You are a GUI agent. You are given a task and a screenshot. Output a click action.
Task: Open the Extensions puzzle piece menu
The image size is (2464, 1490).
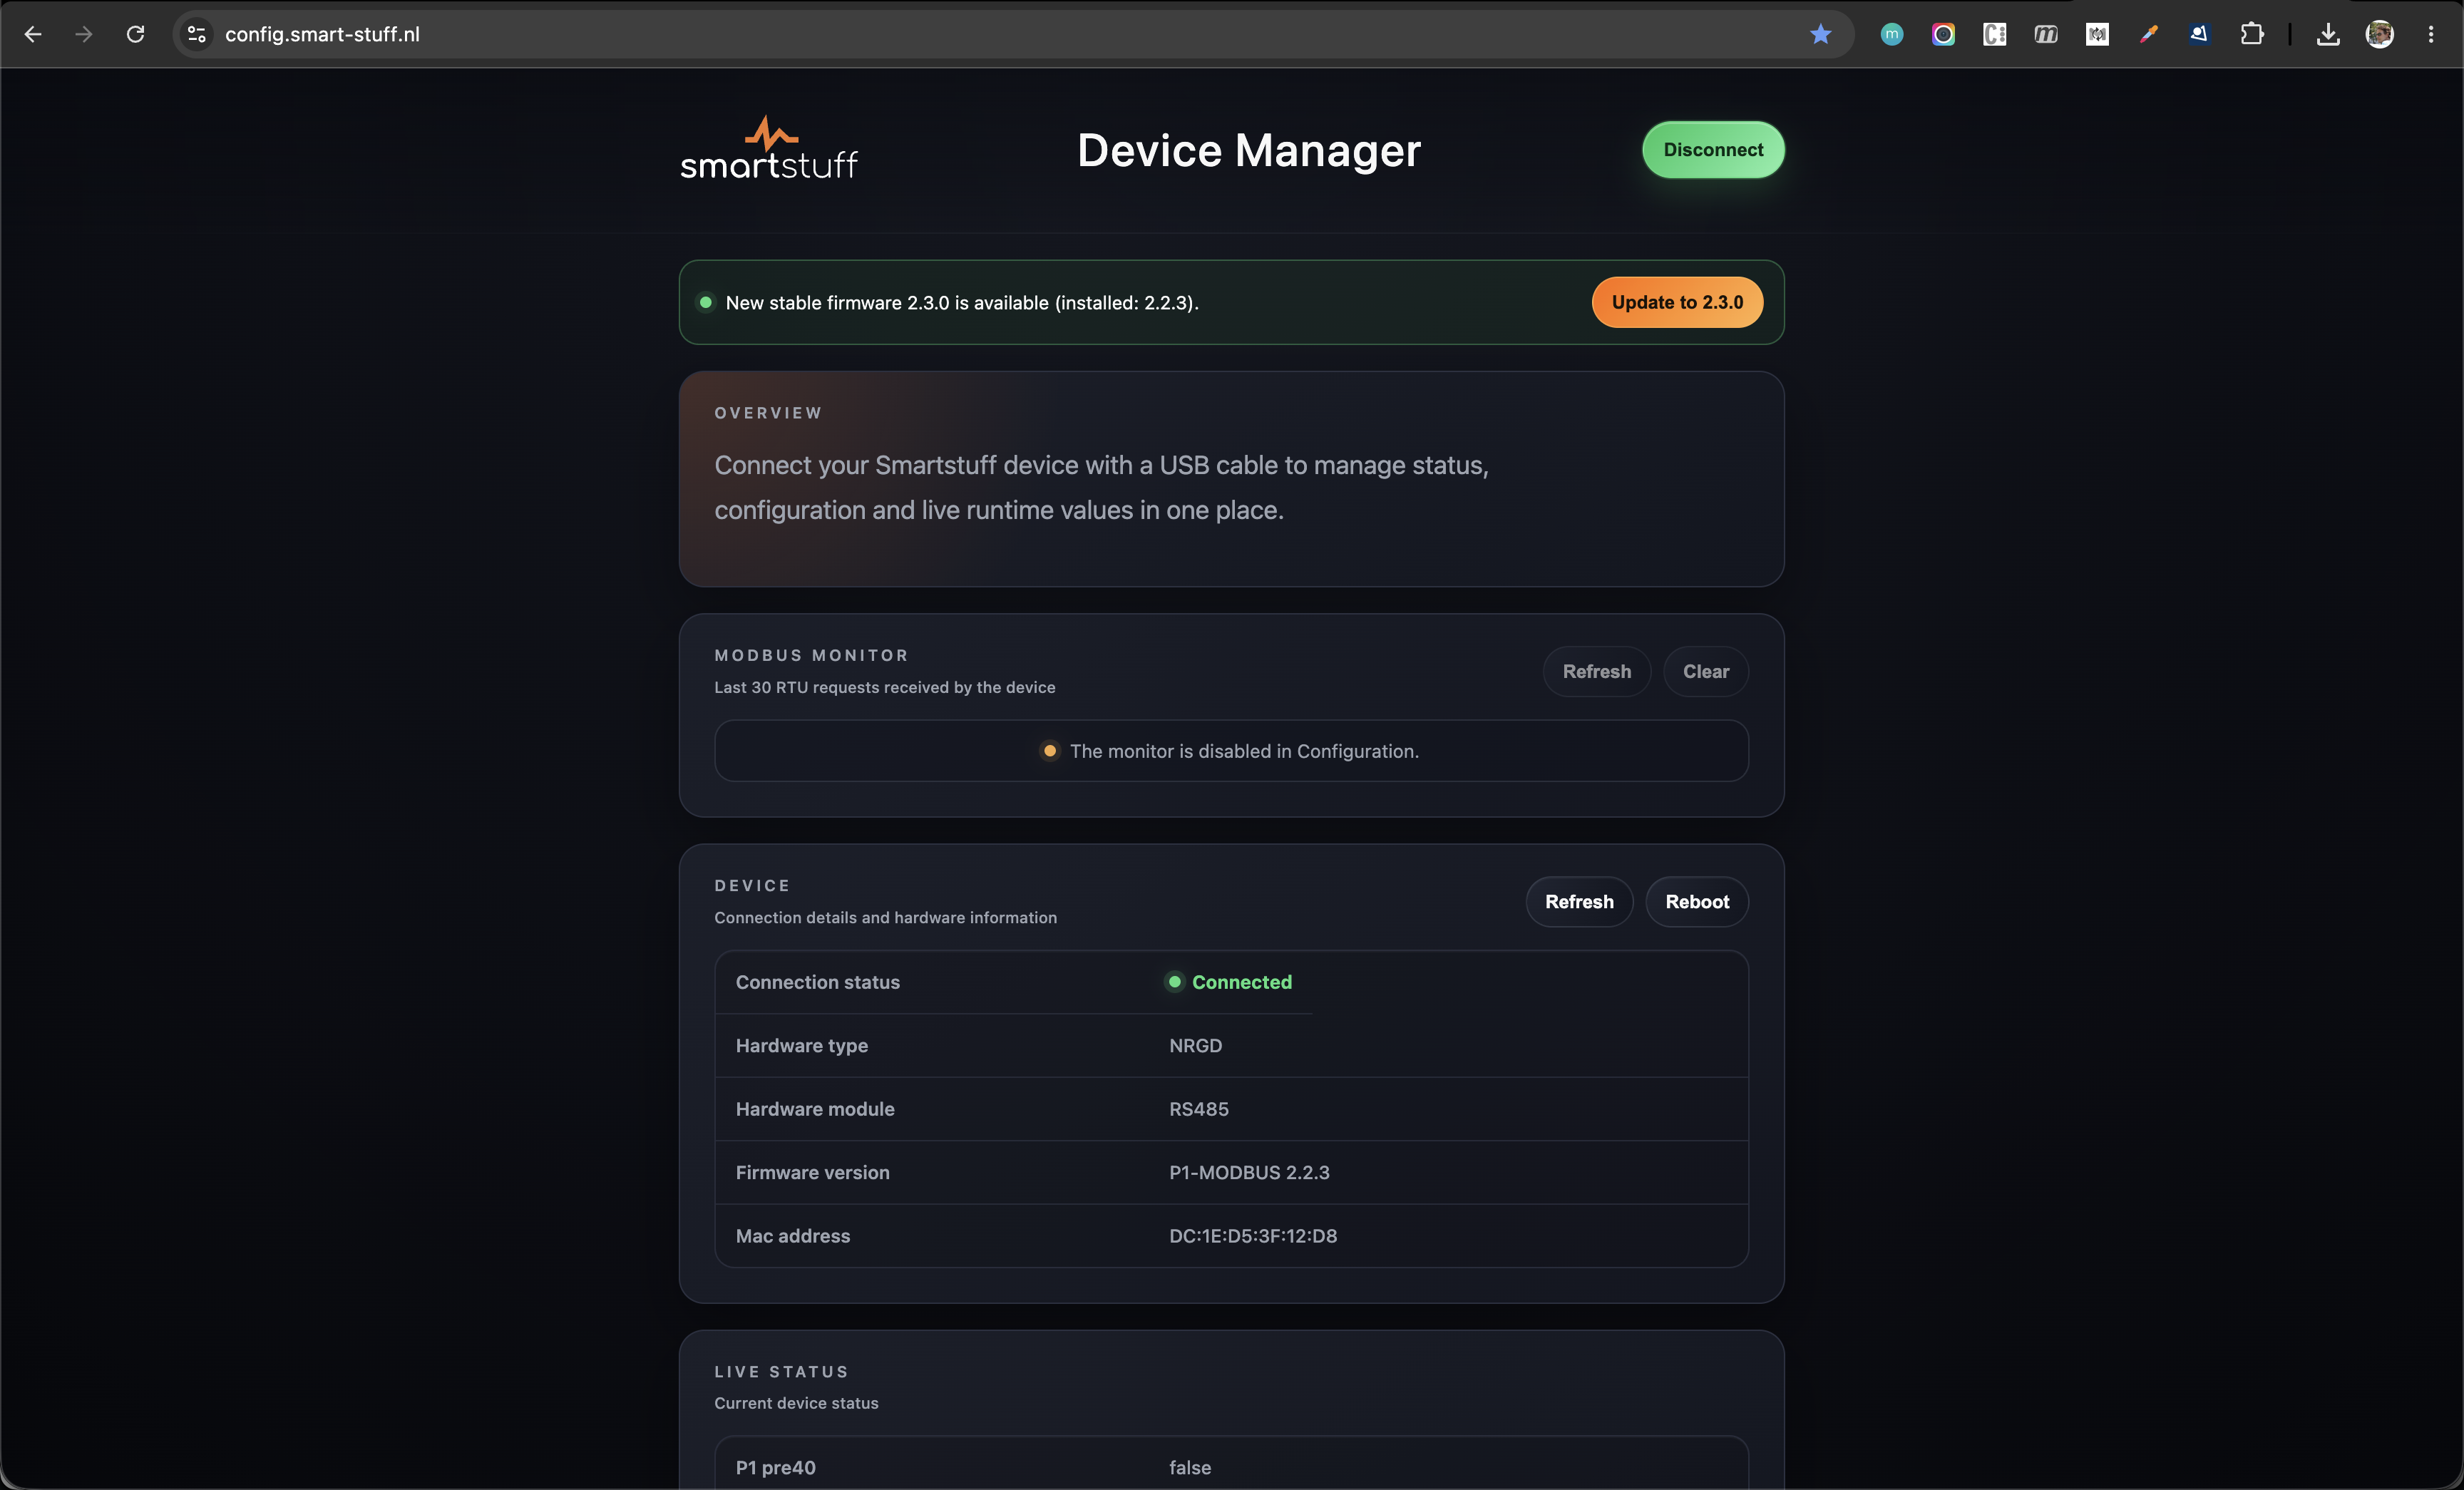2251,34
